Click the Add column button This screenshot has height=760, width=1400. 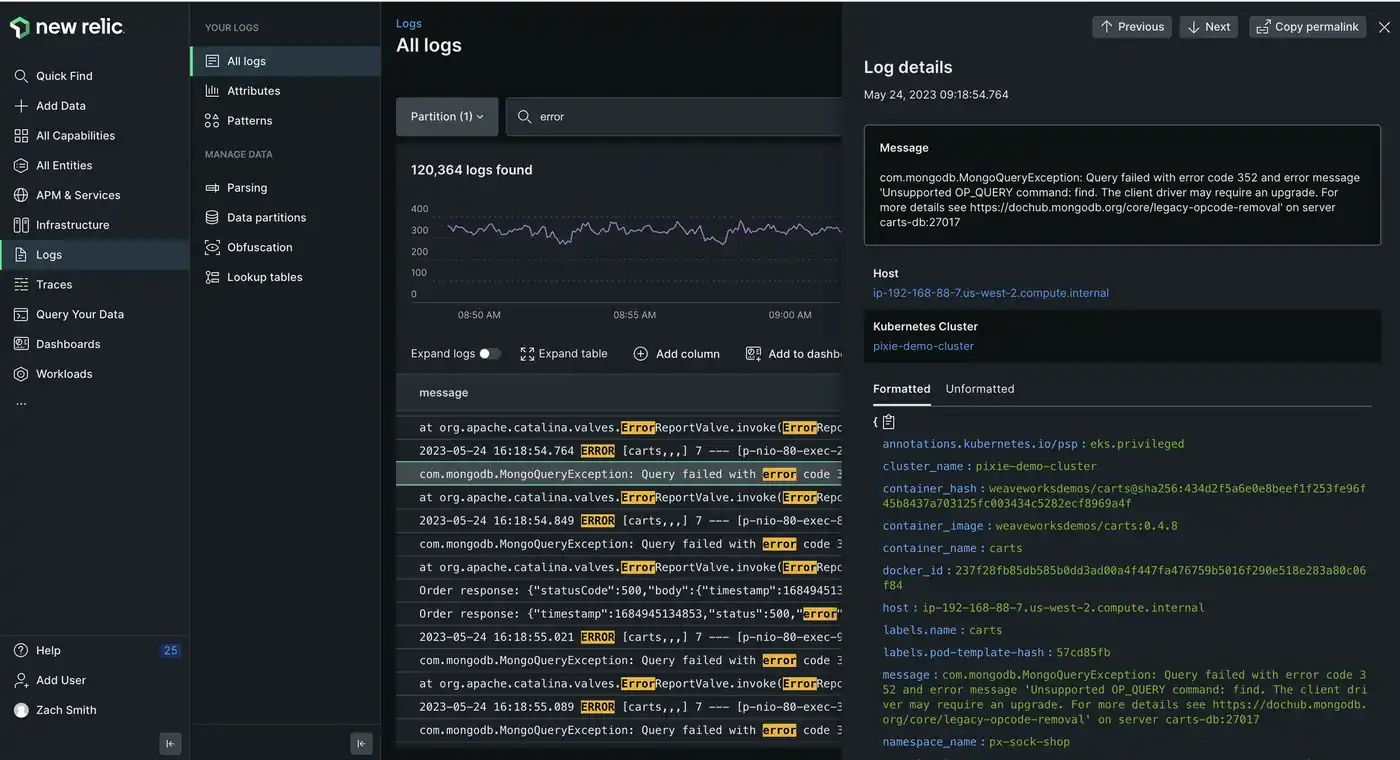(677, 354)
